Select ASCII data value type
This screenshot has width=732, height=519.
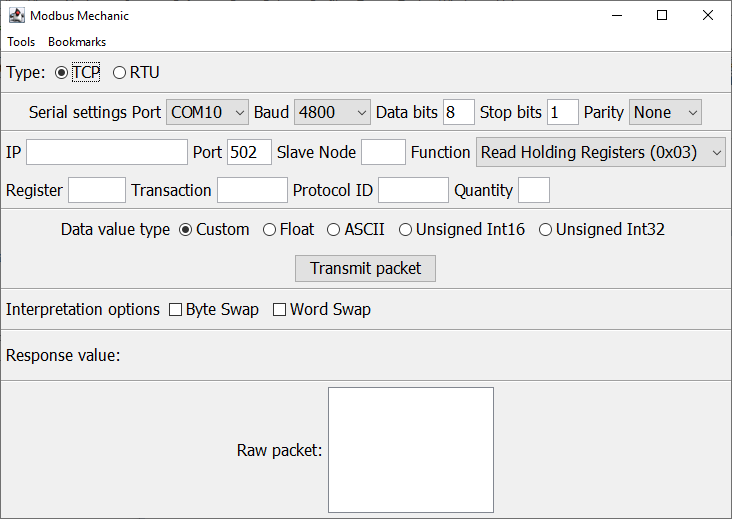(x=333, y=230)
